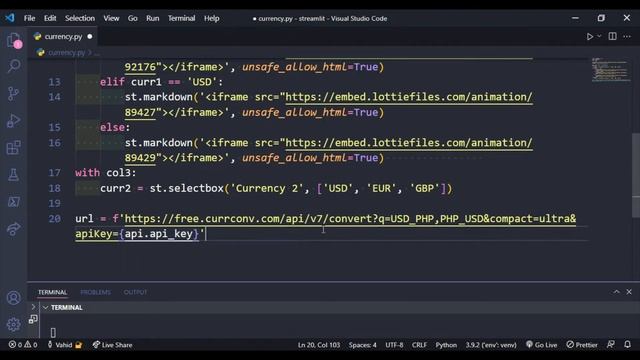
Task: Close the bottom panel
Action: pos(629,291)
